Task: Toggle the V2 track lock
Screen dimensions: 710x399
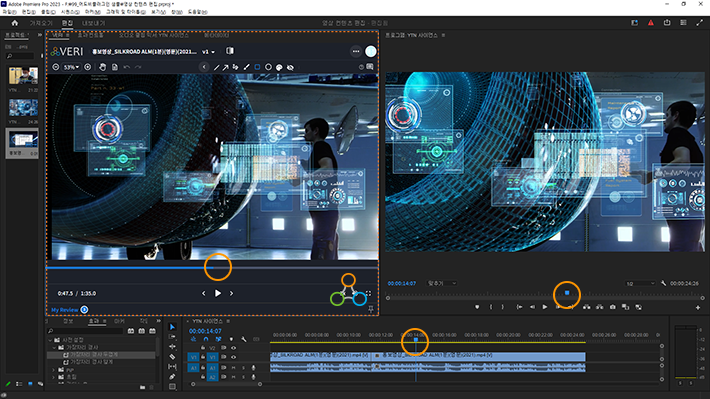Action: click(203, 348)
